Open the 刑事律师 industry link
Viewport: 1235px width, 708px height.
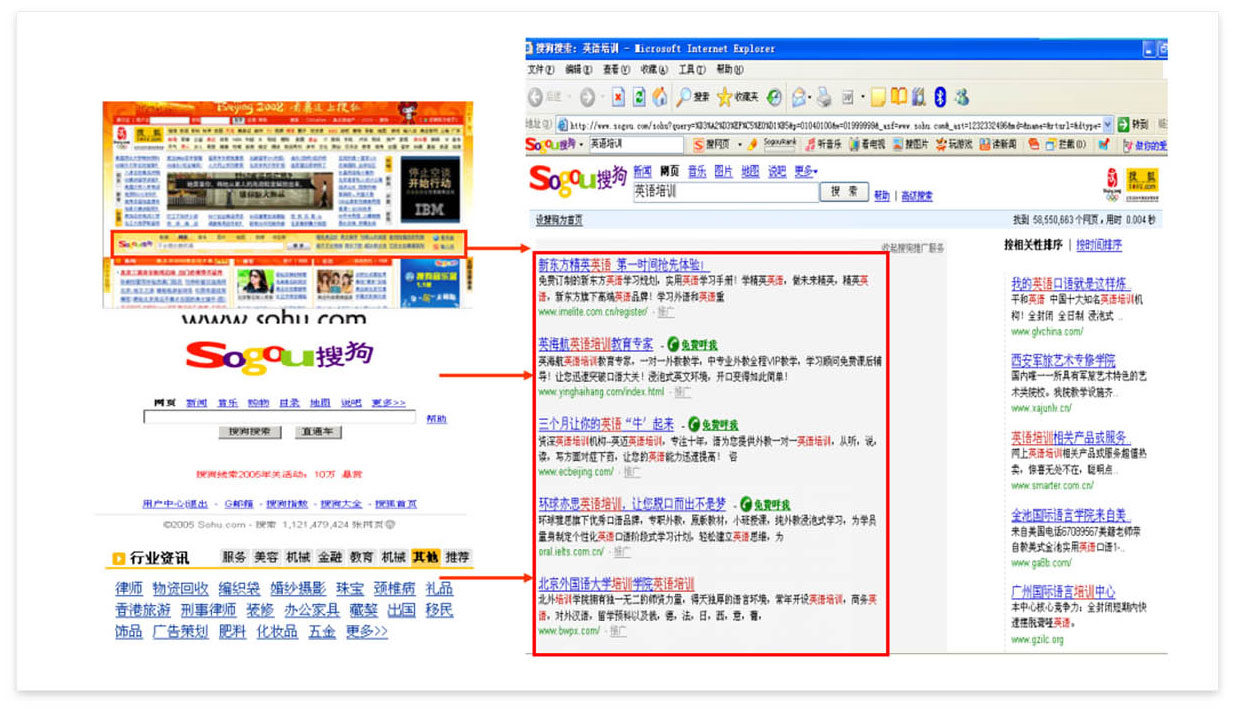tap(209, 610)
